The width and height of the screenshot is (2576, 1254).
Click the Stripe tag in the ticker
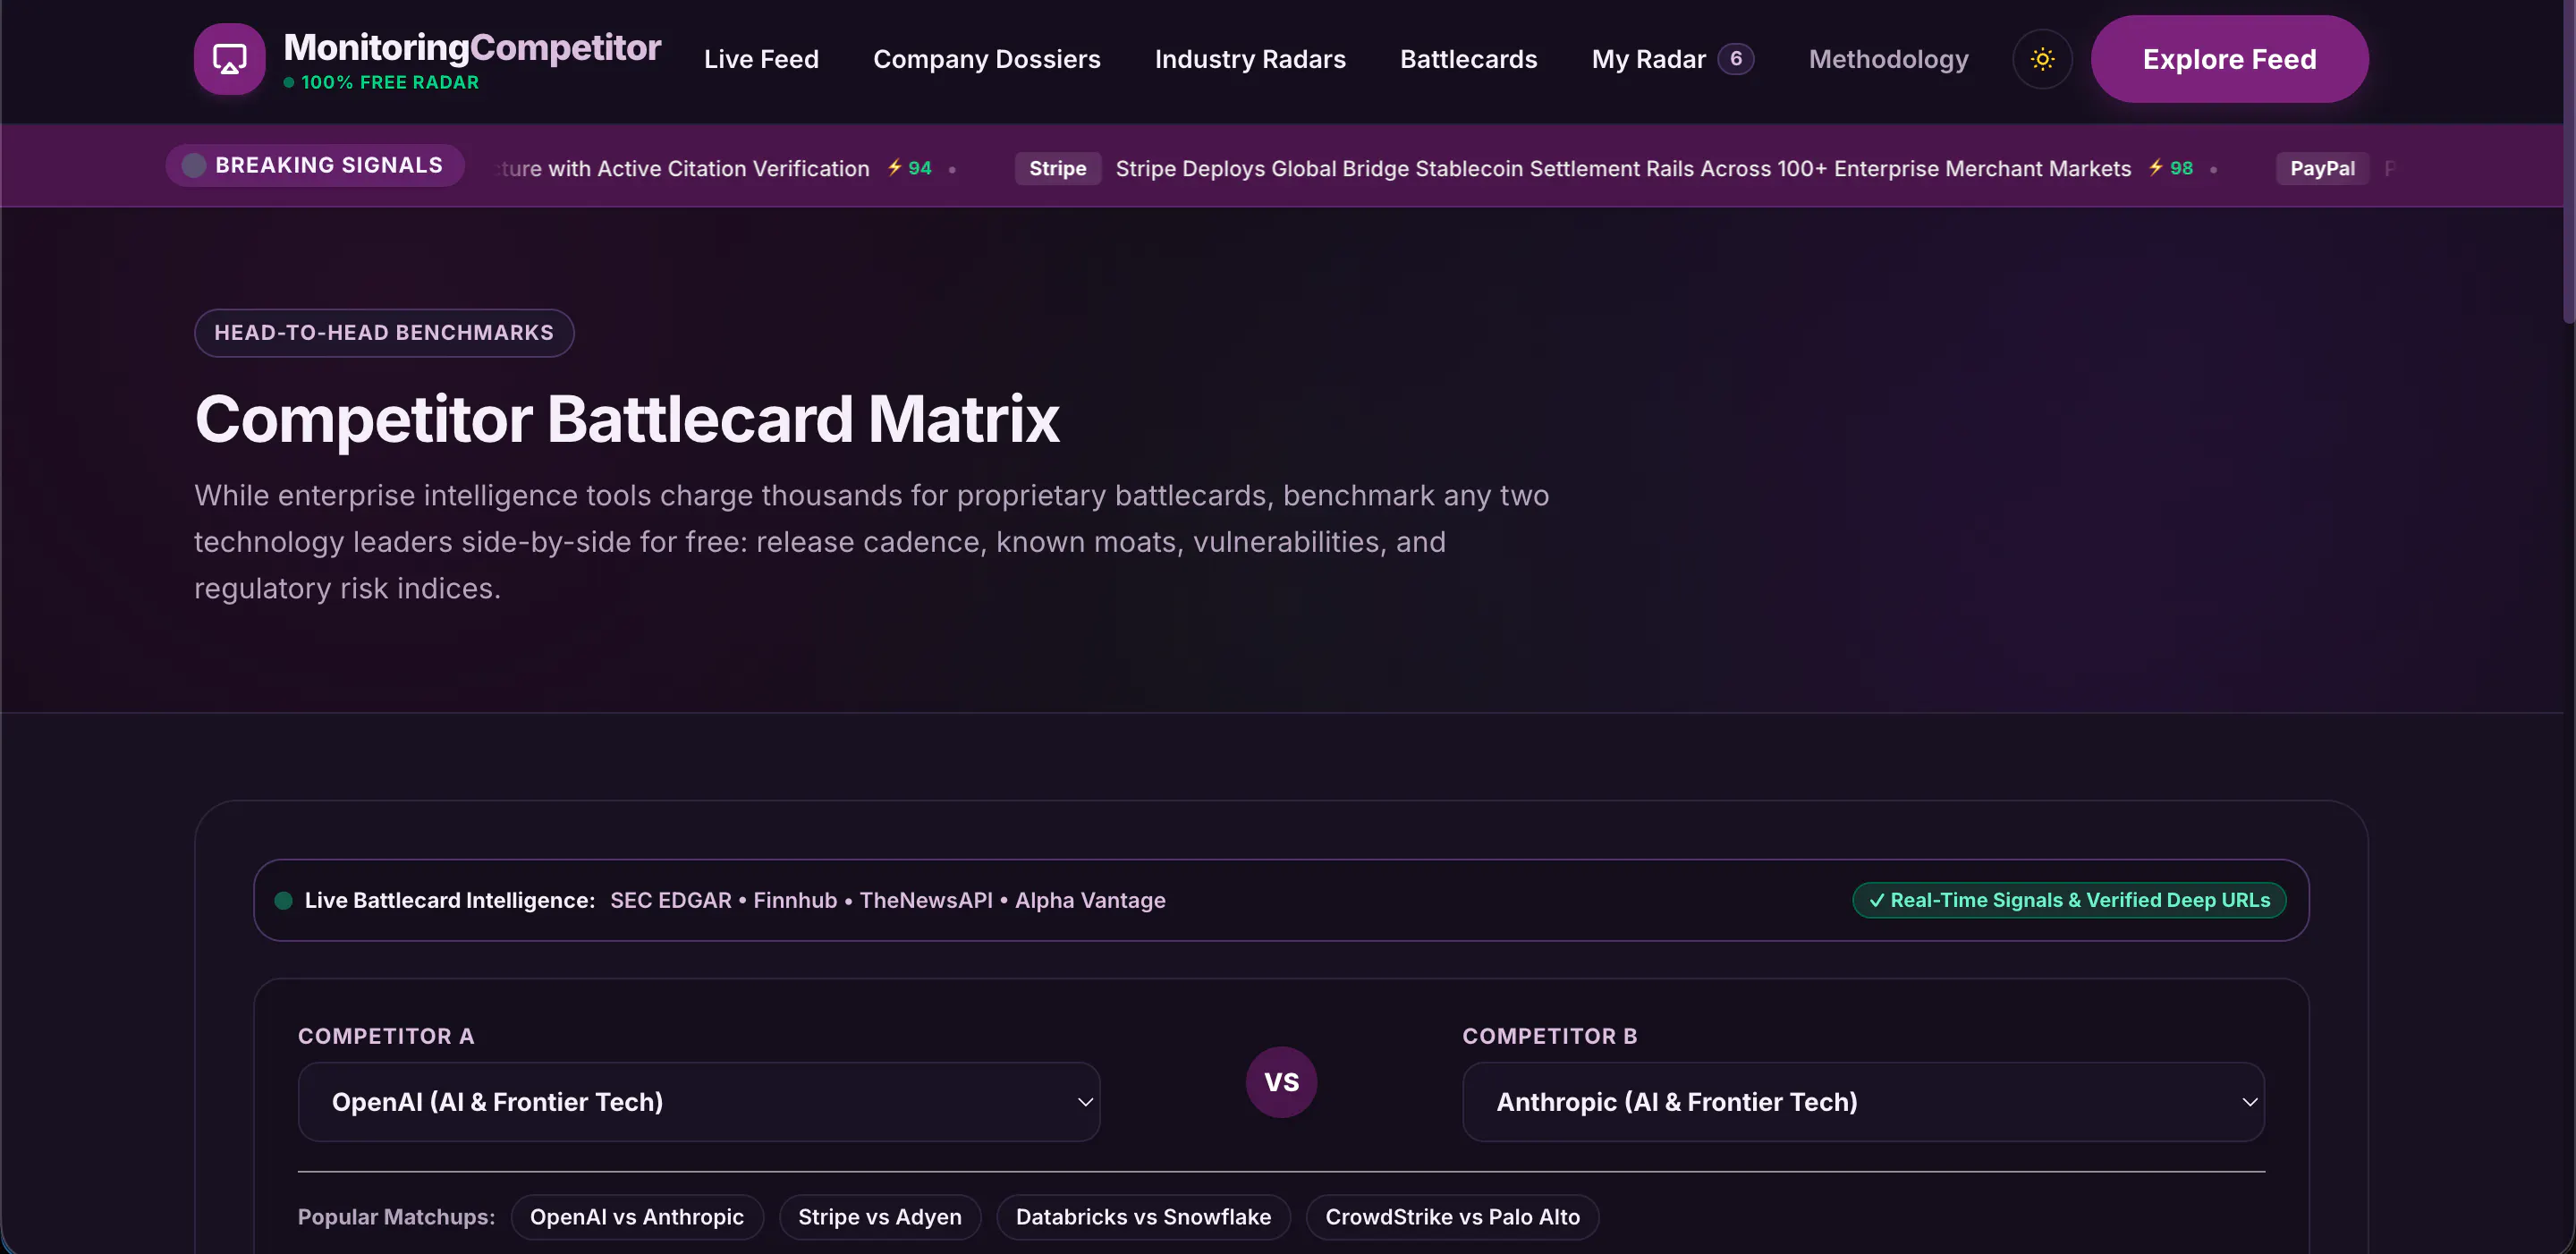point(1058,168)
